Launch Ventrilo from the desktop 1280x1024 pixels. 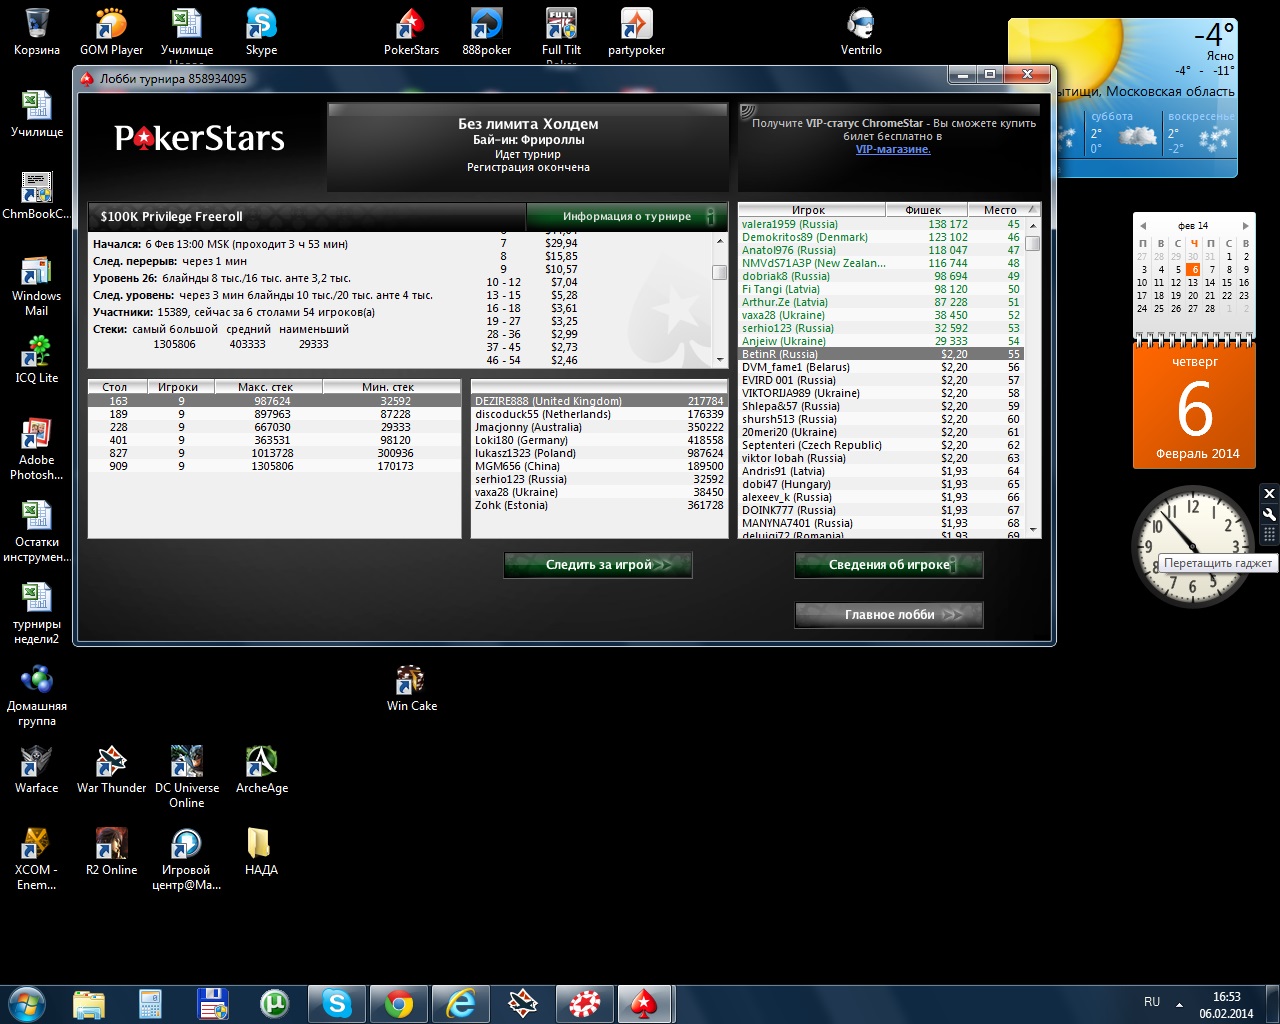point(860,30)
